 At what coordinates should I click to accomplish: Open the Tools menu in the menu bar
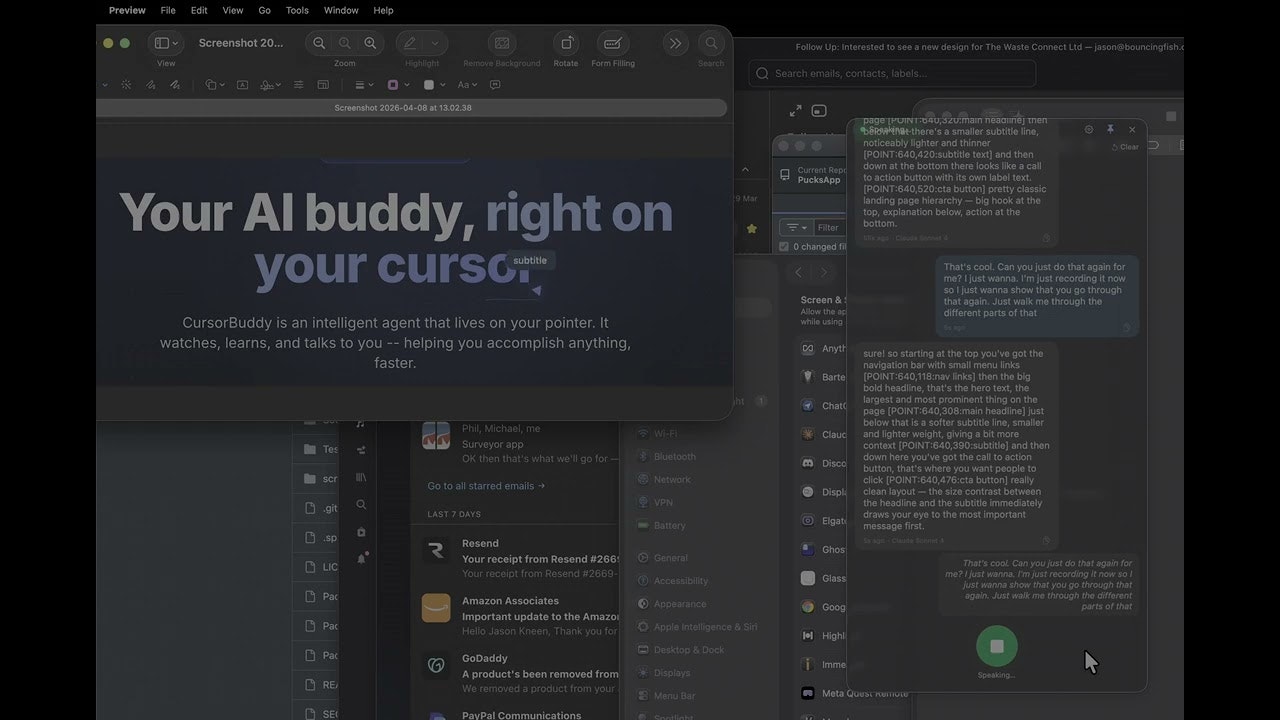(296, 10)
